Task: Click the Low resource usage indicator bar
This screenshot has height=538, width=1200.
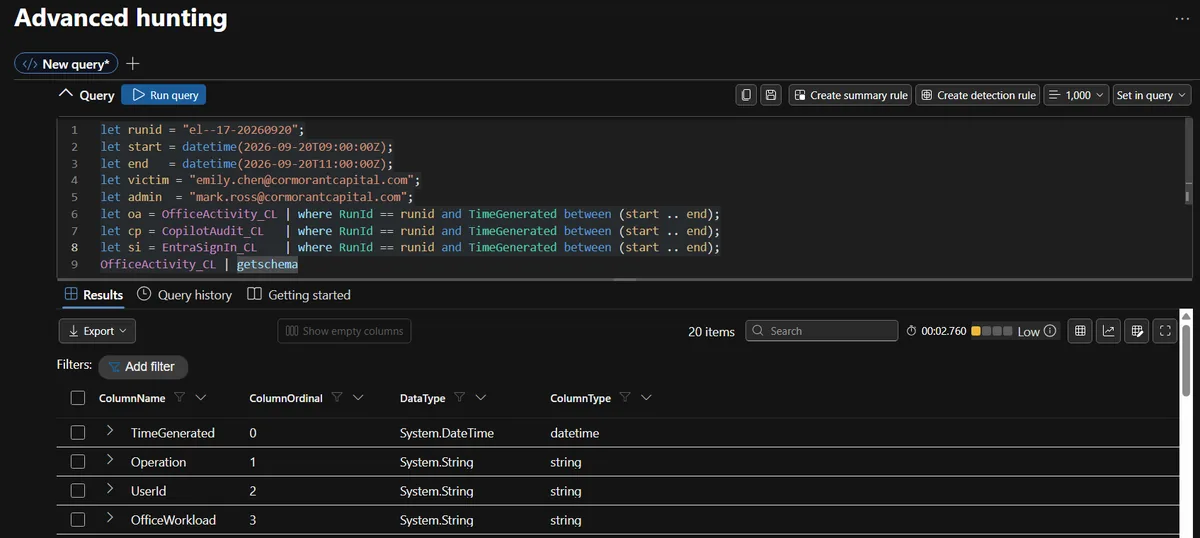Action: click(992, 331)
